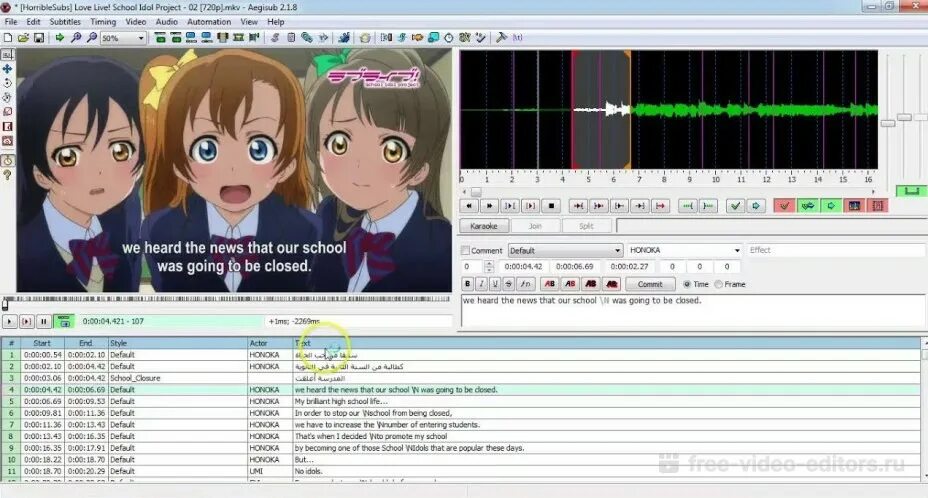
Task: Toggle green auto-scroll audio option
Action: pos(831,206)
